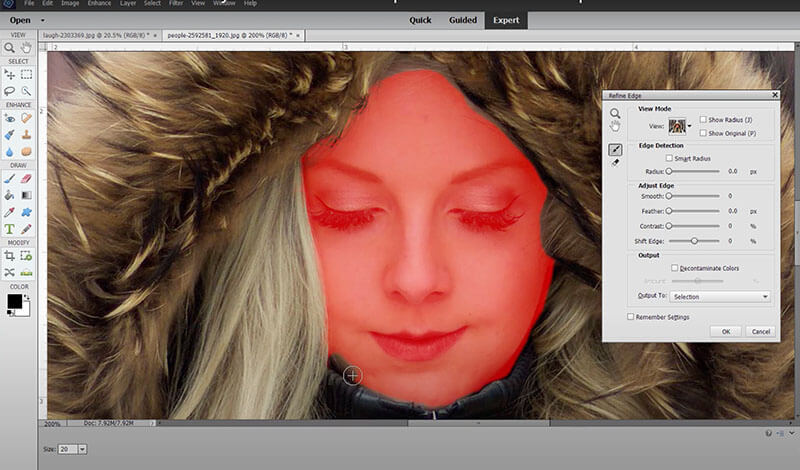The height and width of the screenshot is (470, 800).
Task: Open the Output To dropdown
Action: coord(720,297)
